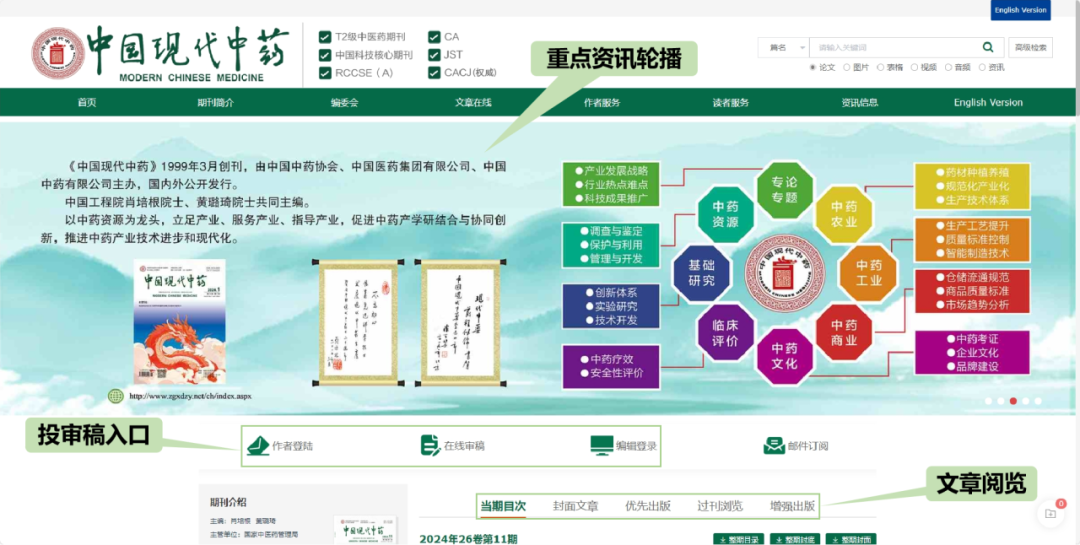
Task: Select the 视频 radio button
Action: [x=914, y=67]
